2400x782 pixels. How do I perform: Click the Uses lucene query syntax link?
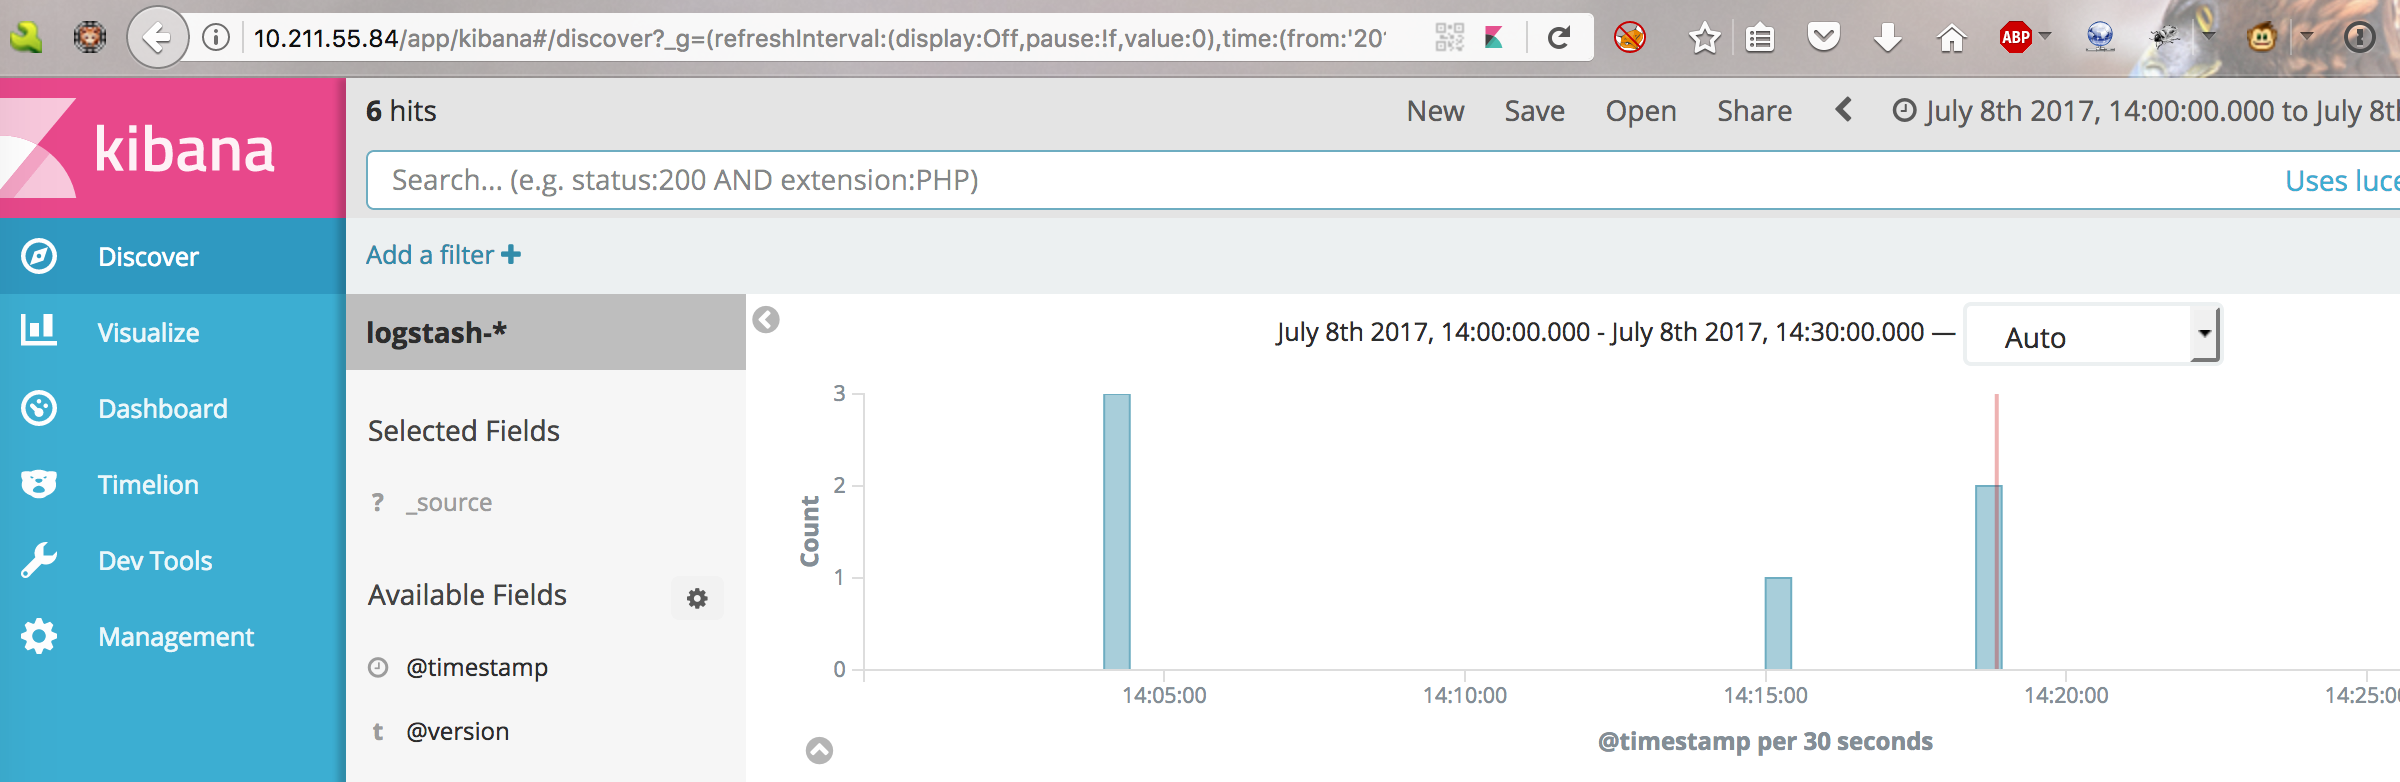tap(2342, 180)
